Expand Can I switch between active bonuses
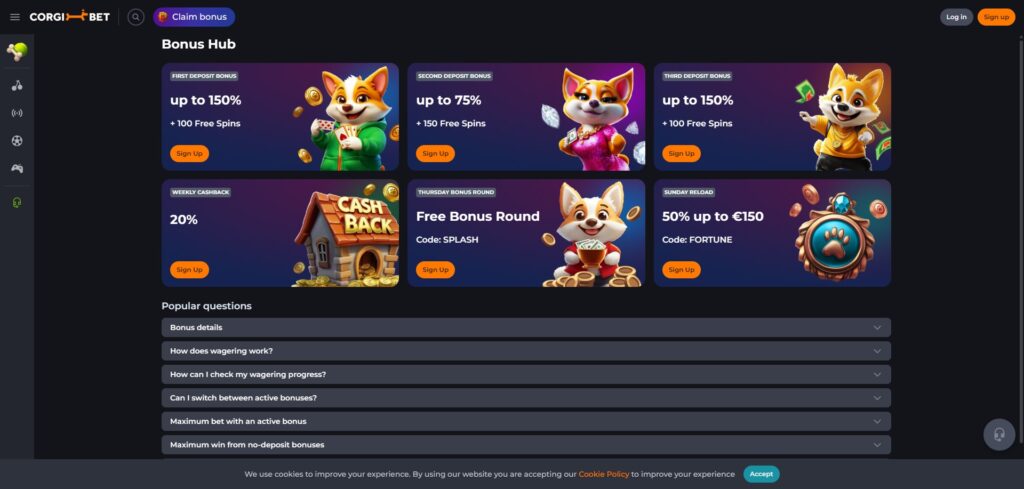1024x489 pixels. point(526,398)
